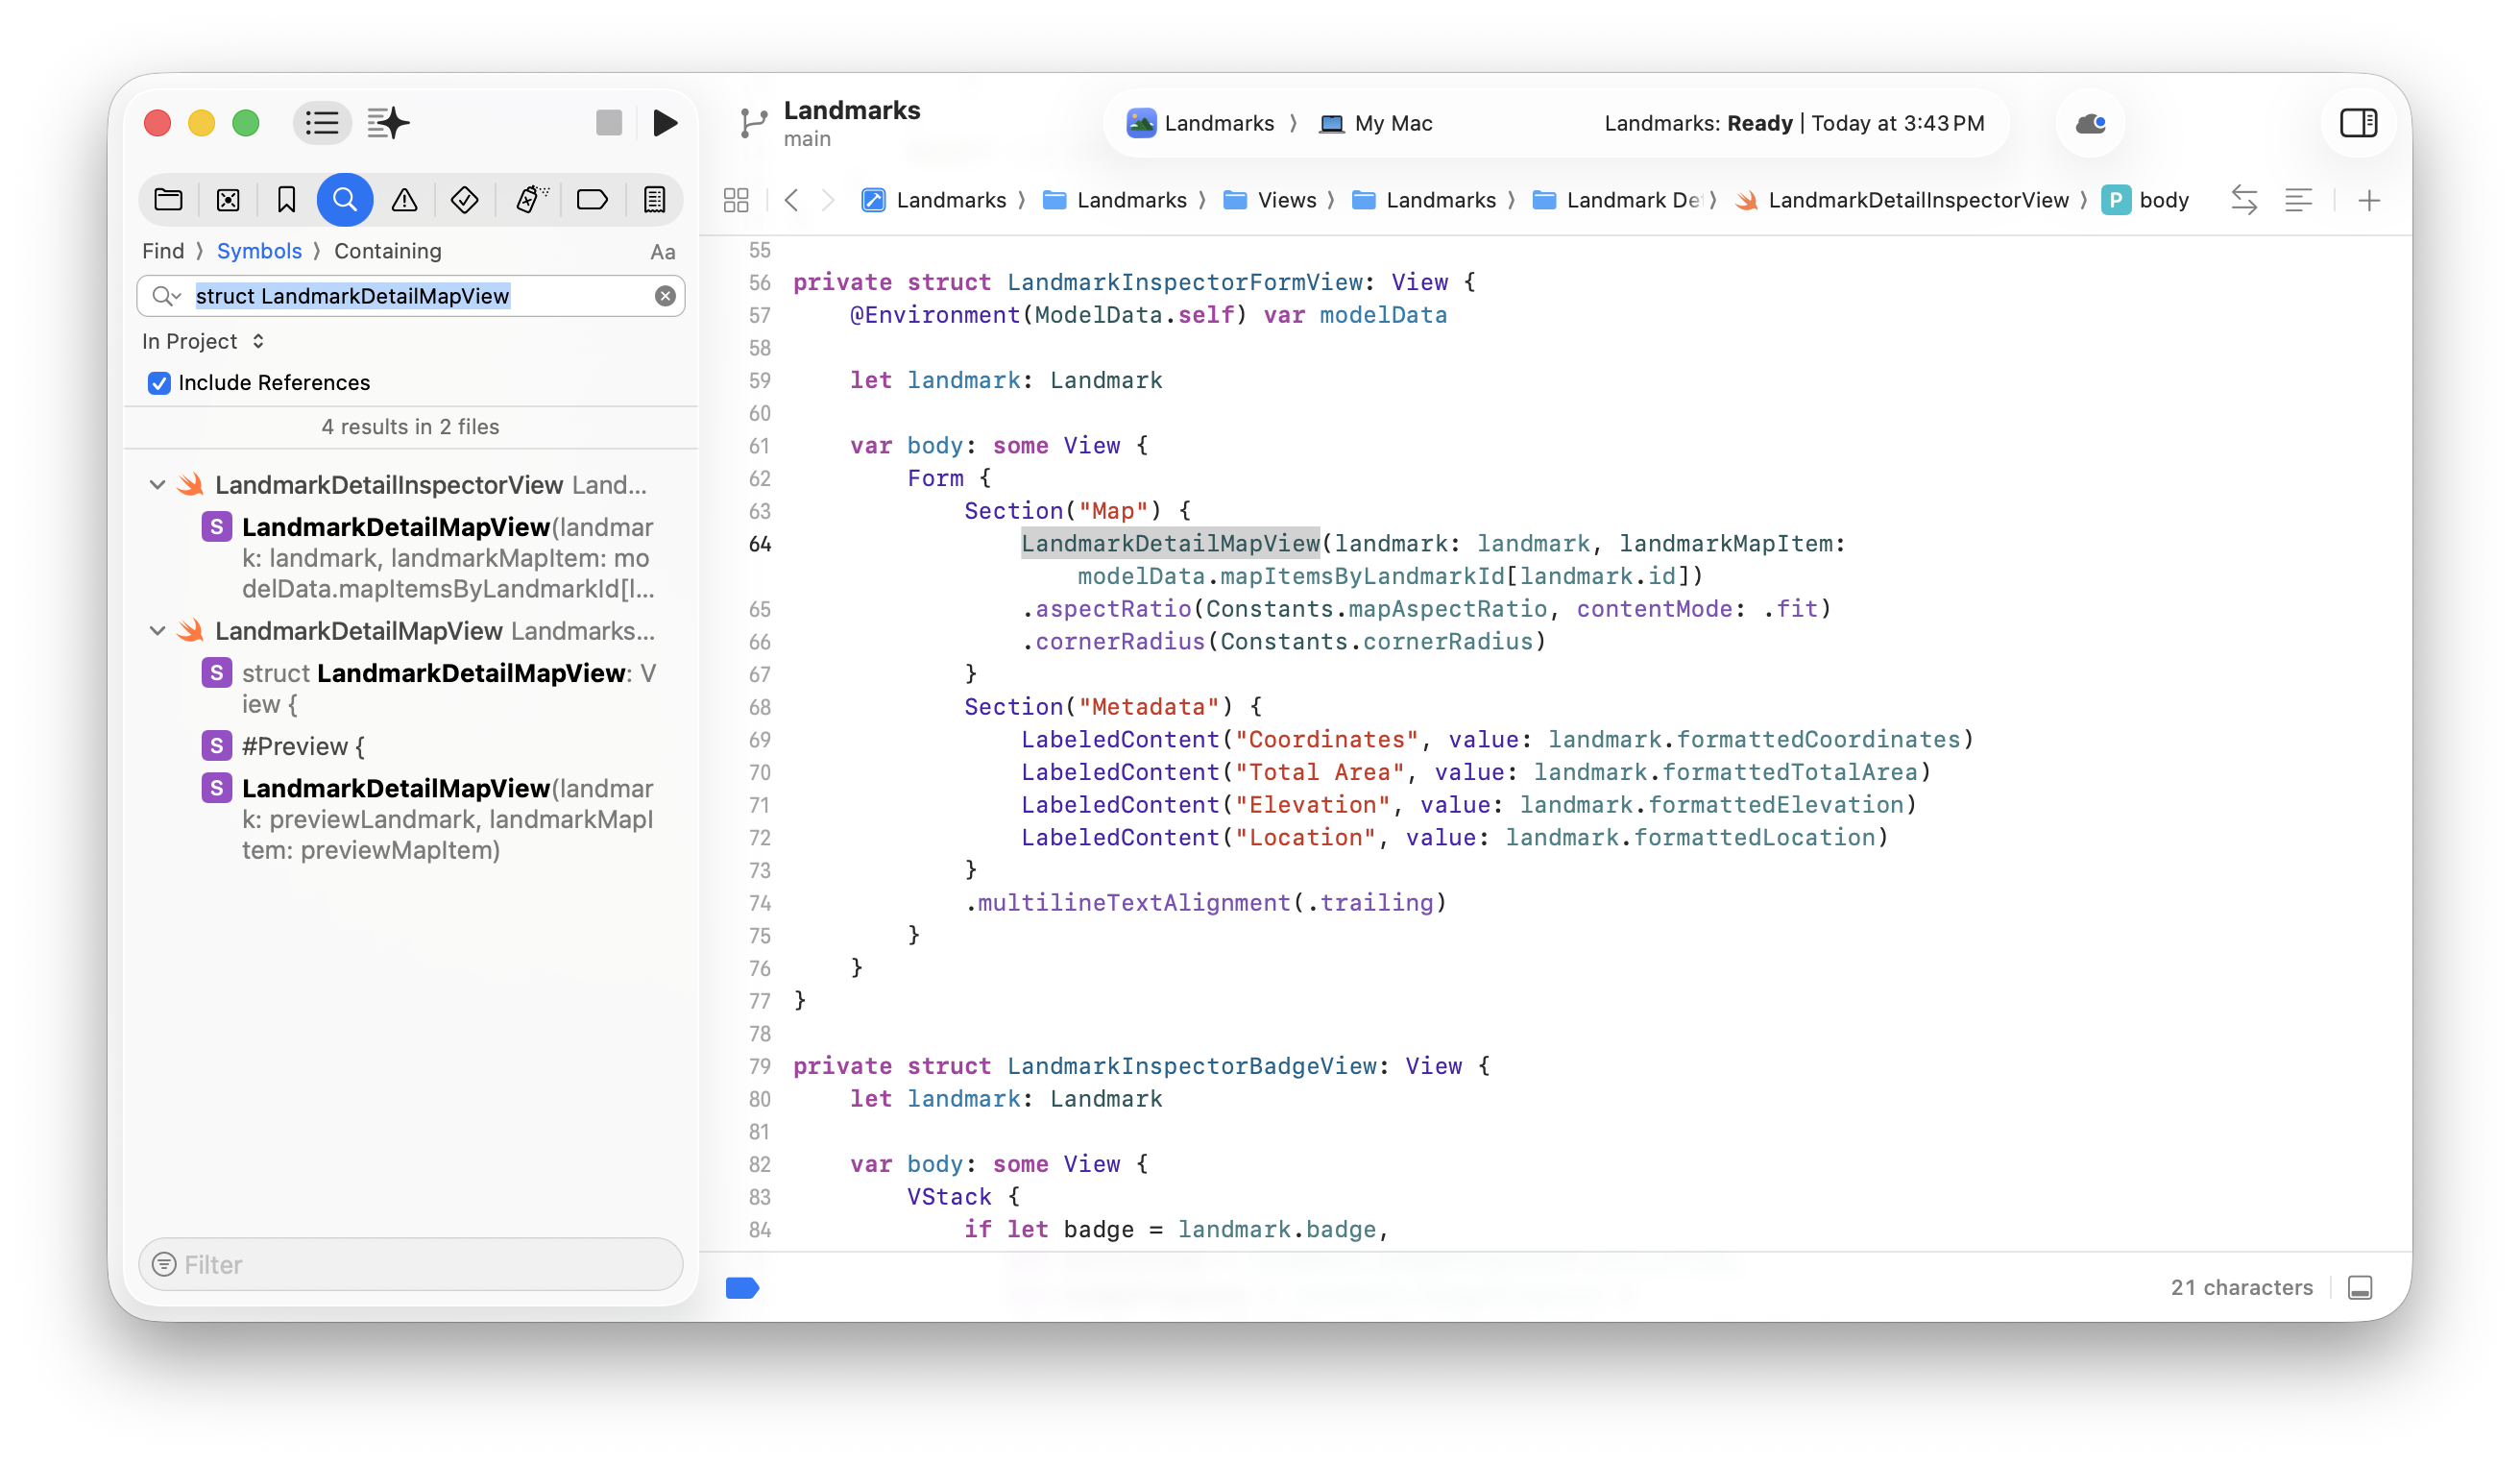Click the Landmarks: Ready activity status

pyautogui.click(x=1794, y=123)
